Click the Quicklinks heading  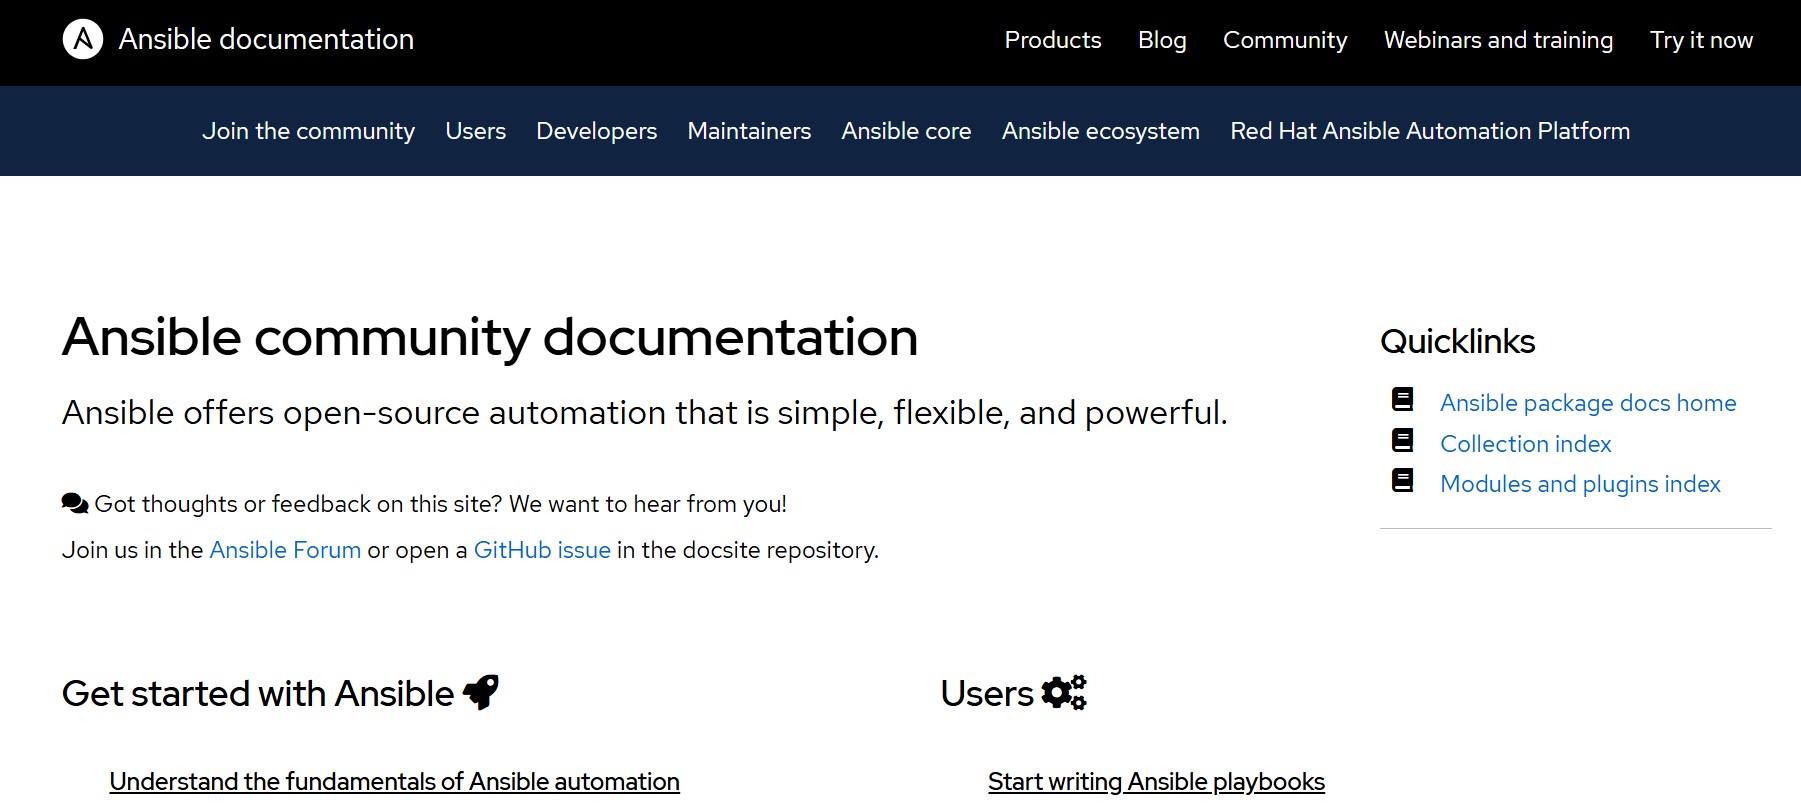1457,342
